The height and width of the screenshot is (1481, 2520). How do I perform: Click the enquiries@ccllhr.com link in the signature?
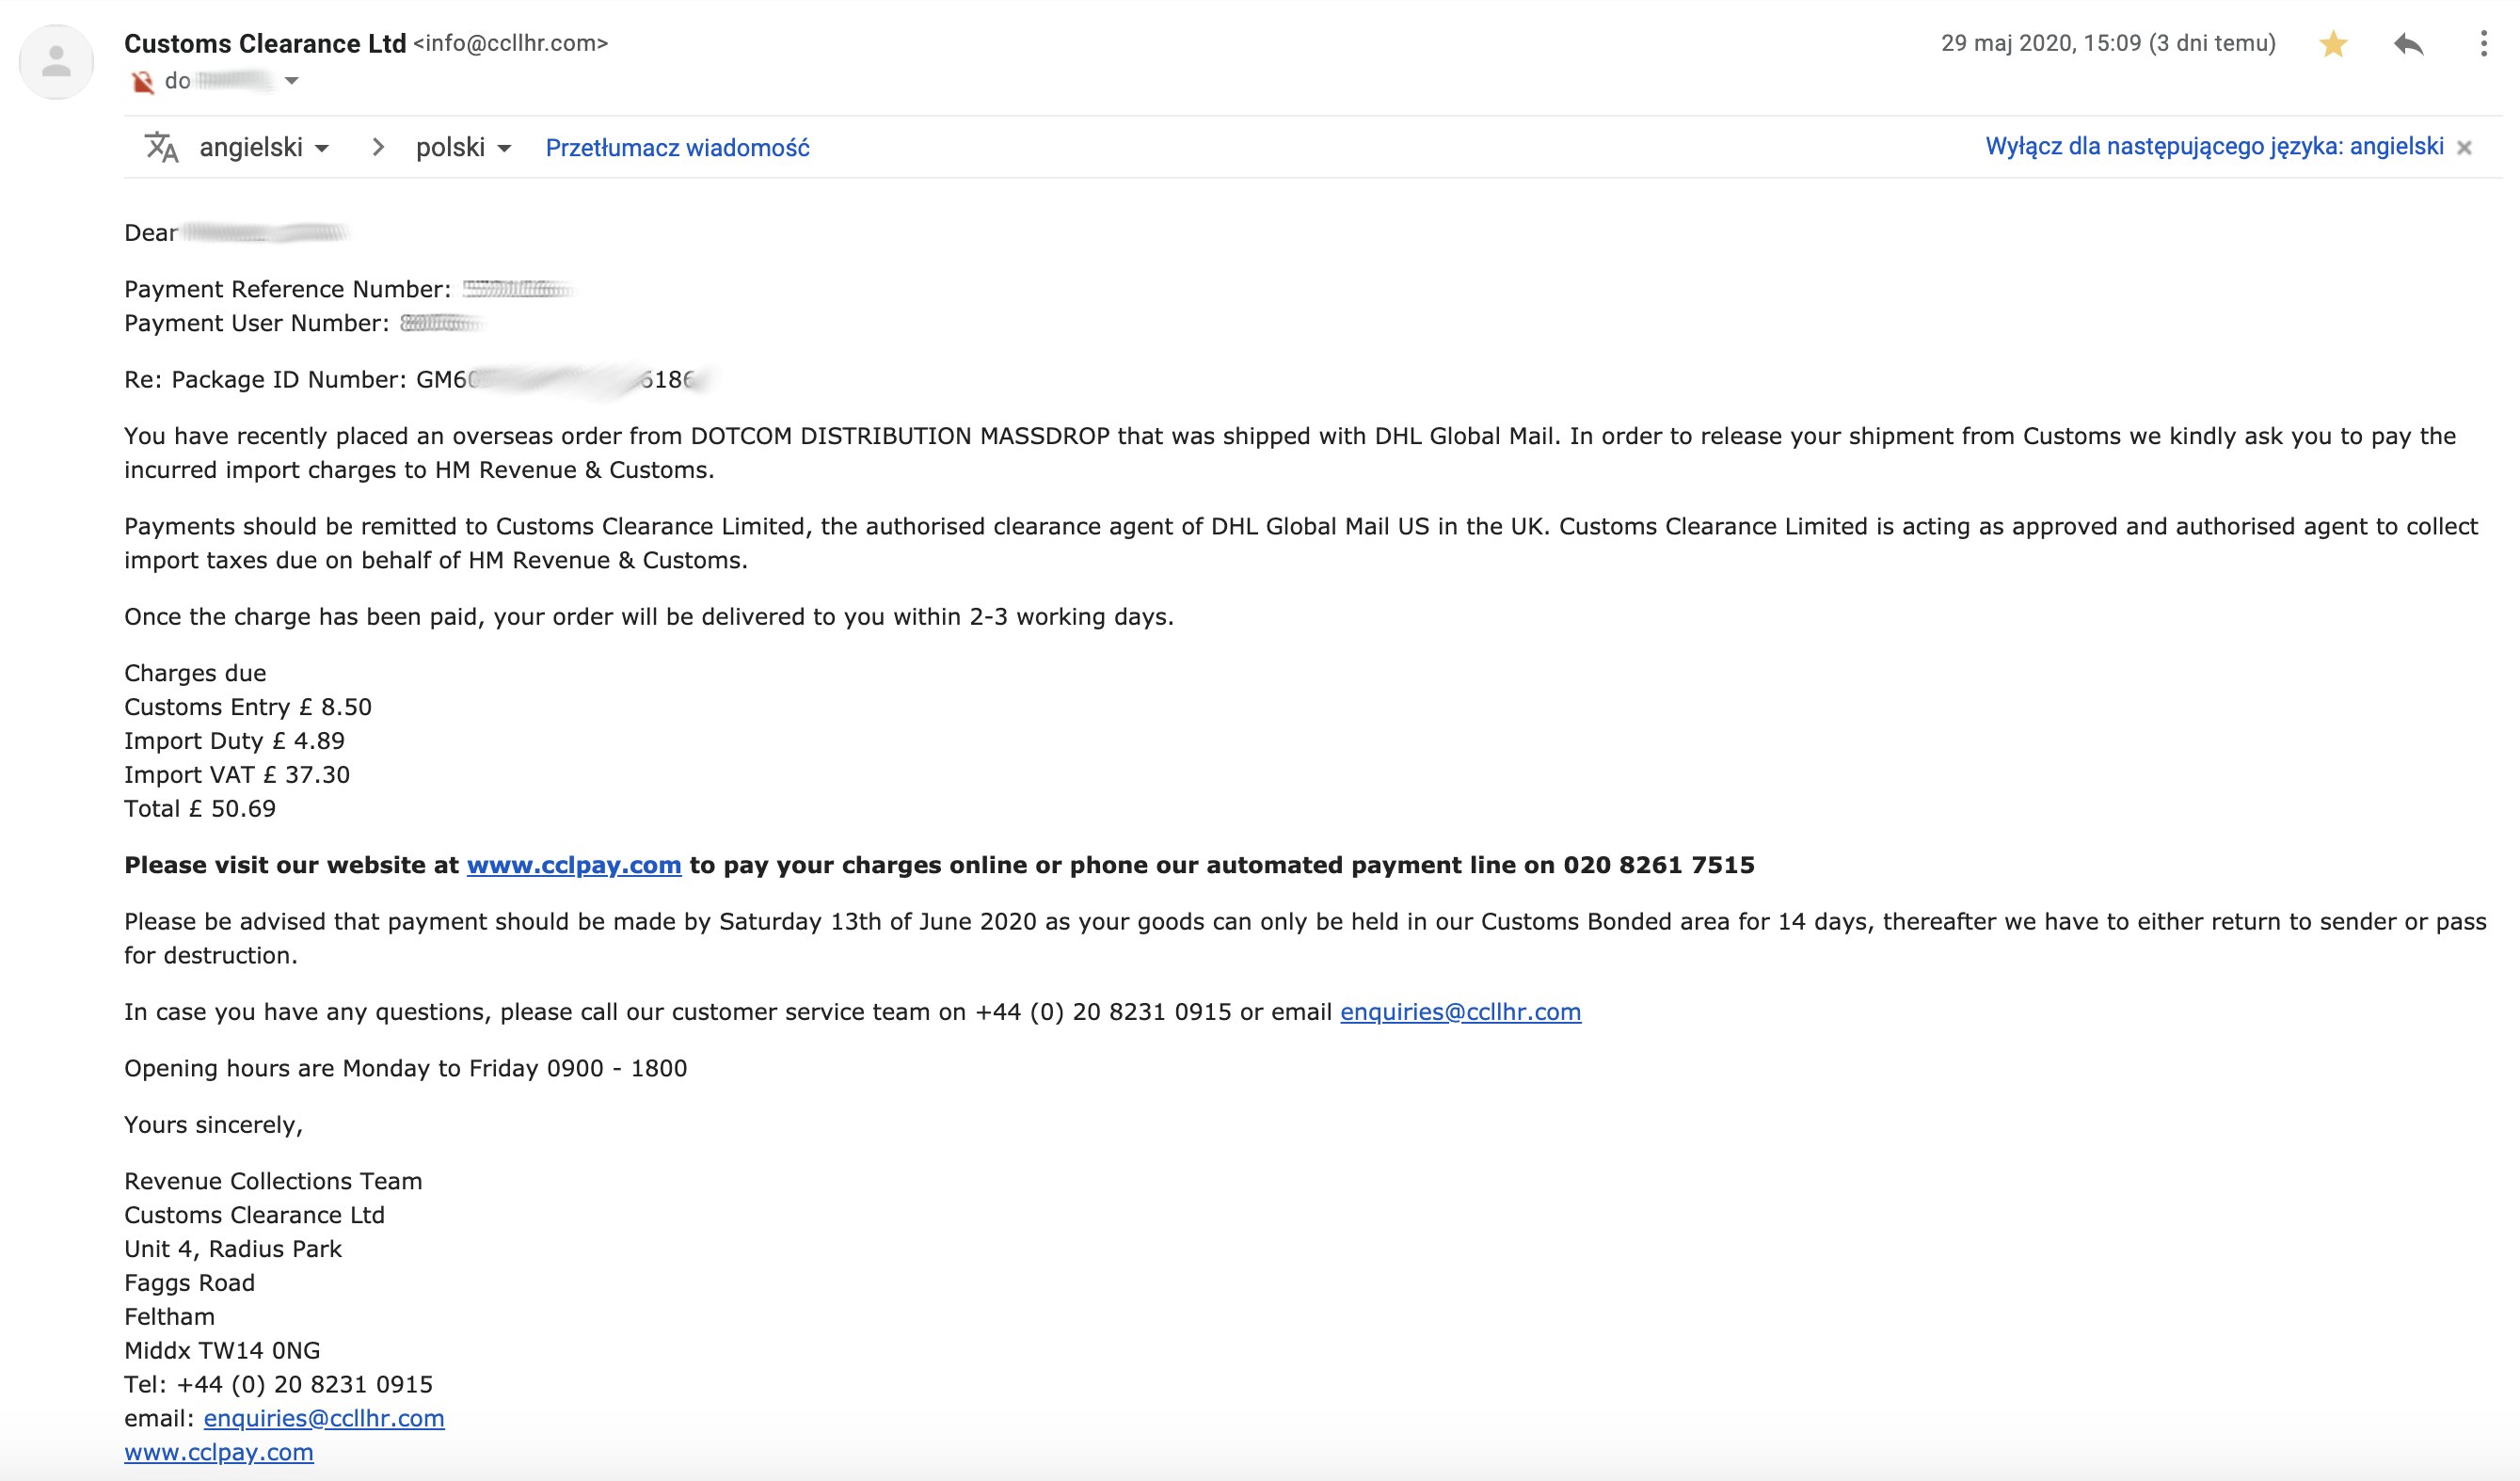click(324, 1418)
